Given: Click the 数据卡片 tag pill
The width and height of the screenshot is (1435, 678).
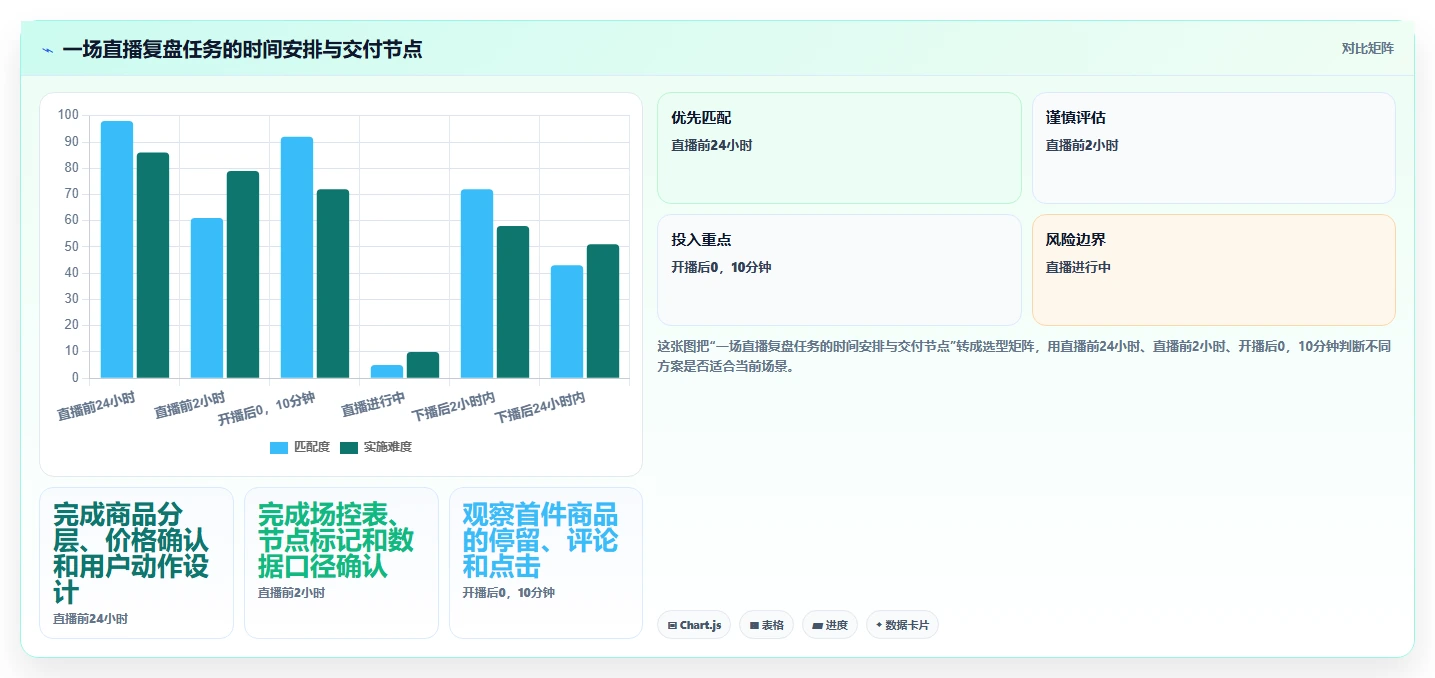Looking at the screenshot, I should tap(902, 625).
